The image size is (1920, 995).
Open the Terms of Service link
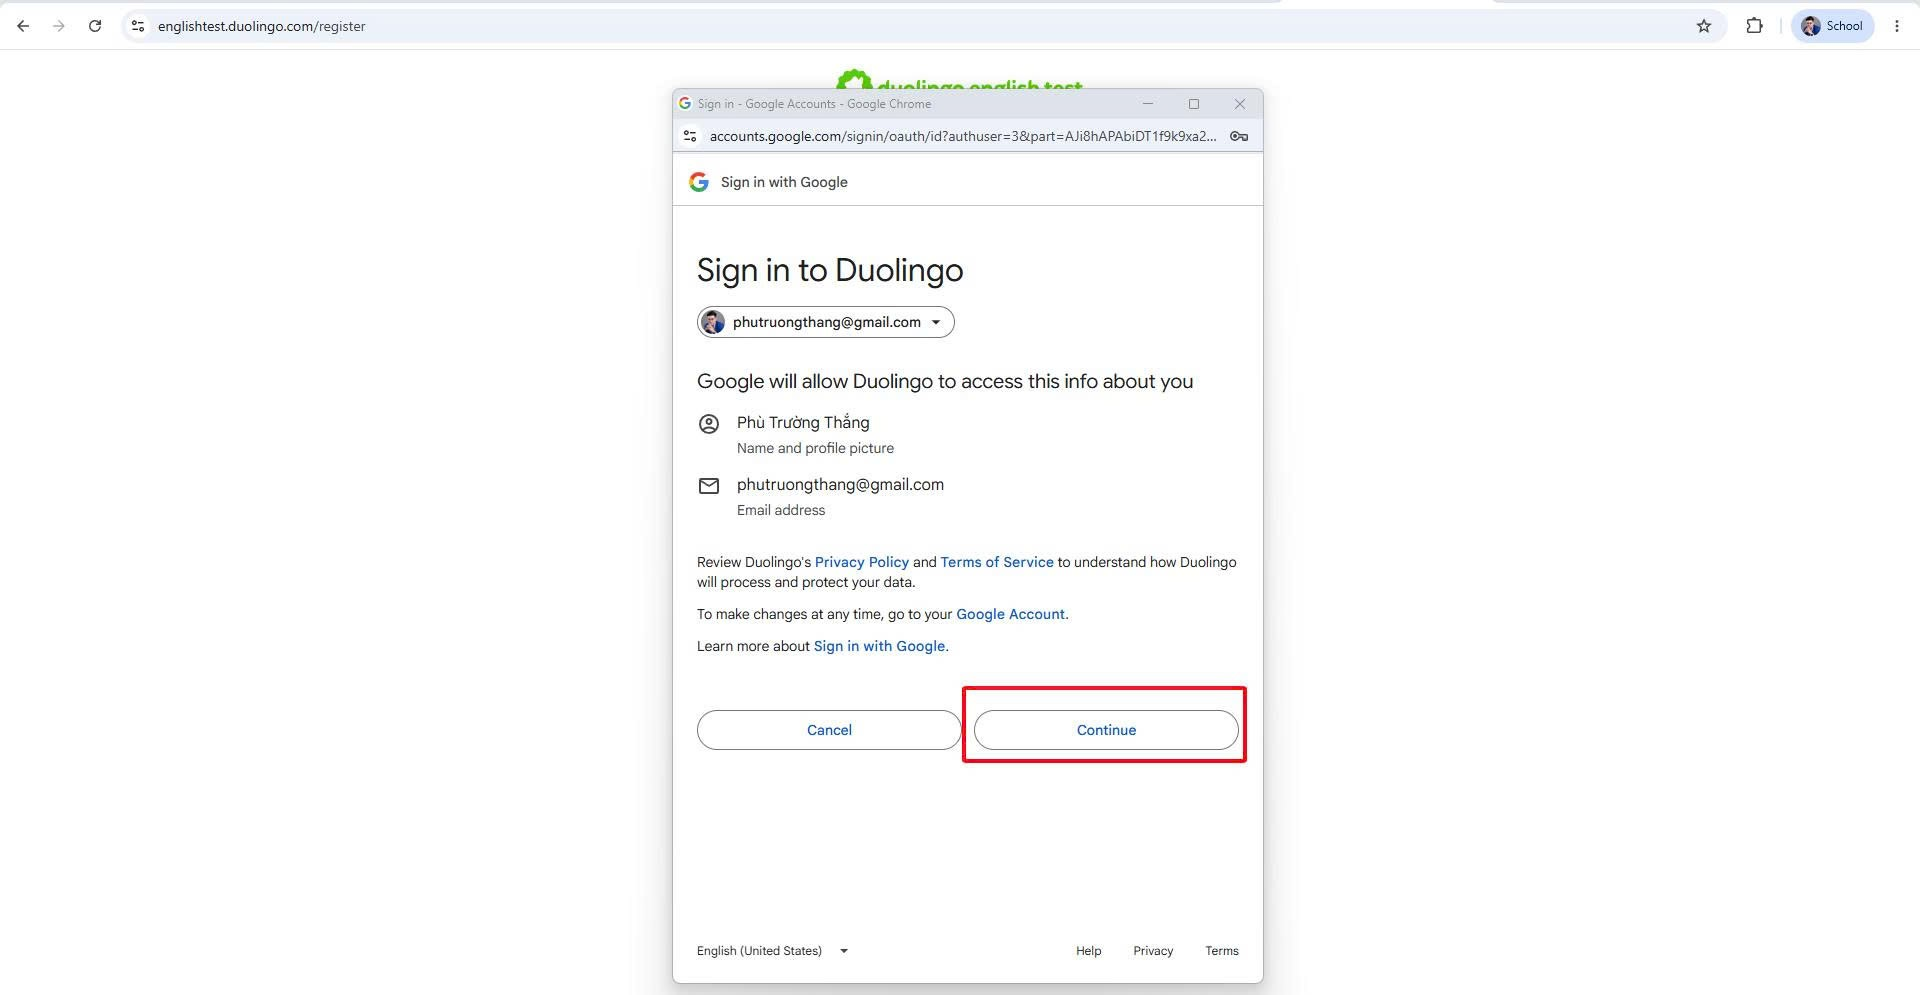pyautogui.click(x=997, y=562)
